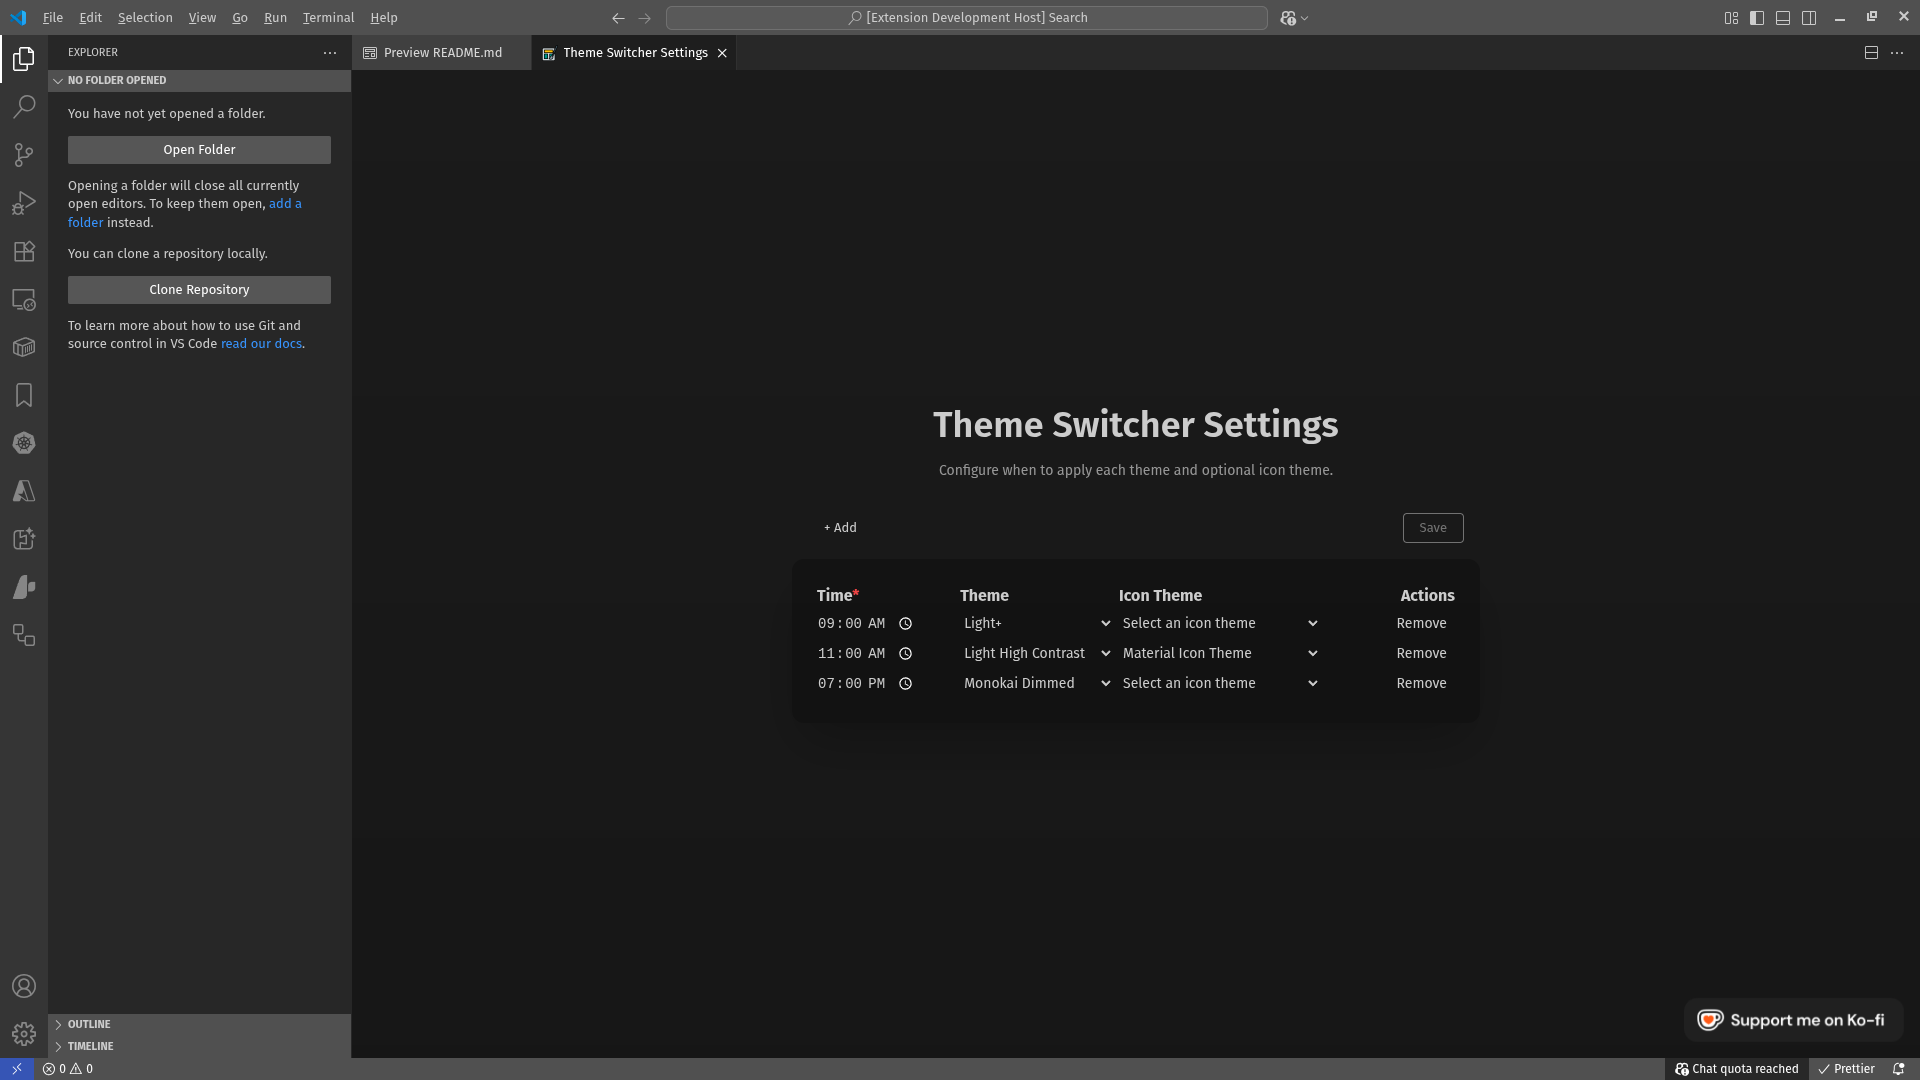
Task: Toggle Secondary Side Bar layout button
Action: point(1809,18)
